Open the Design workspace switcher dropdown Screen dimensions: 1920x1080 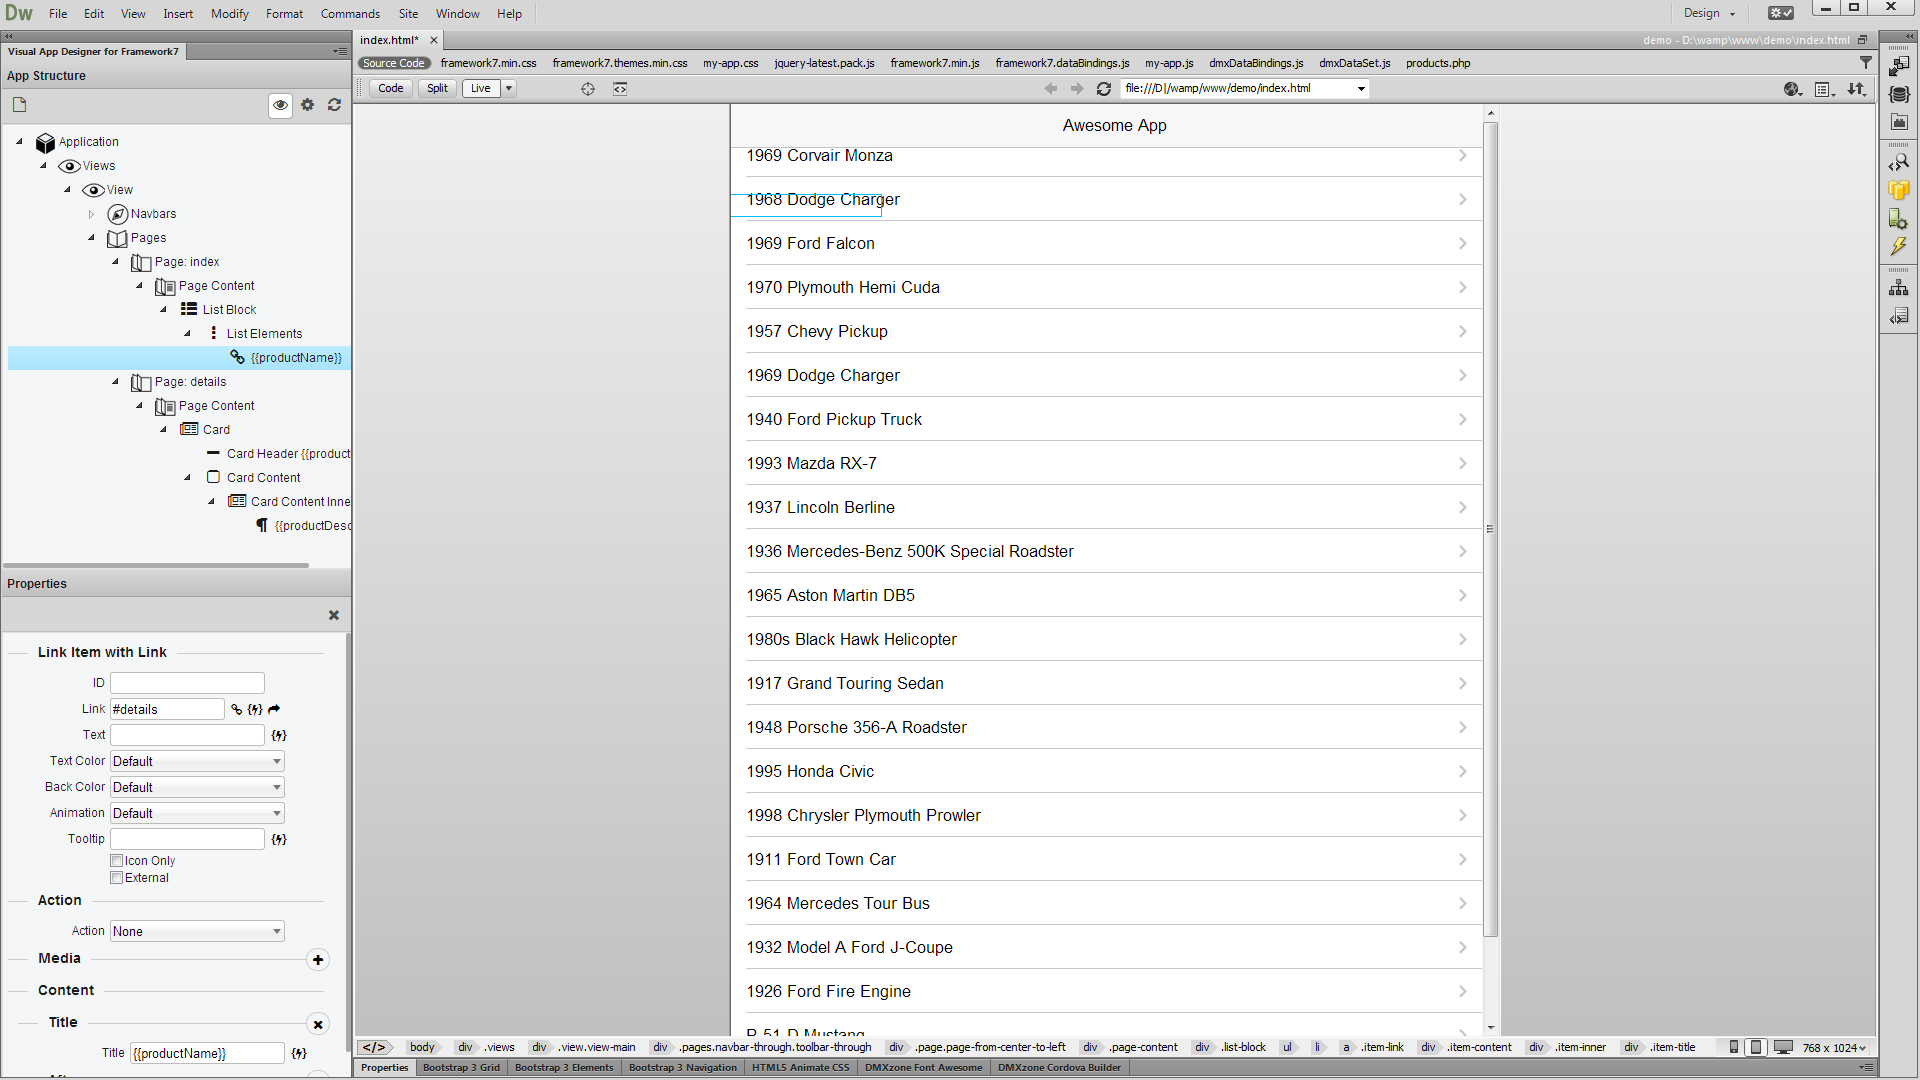tap(1708, 13)
